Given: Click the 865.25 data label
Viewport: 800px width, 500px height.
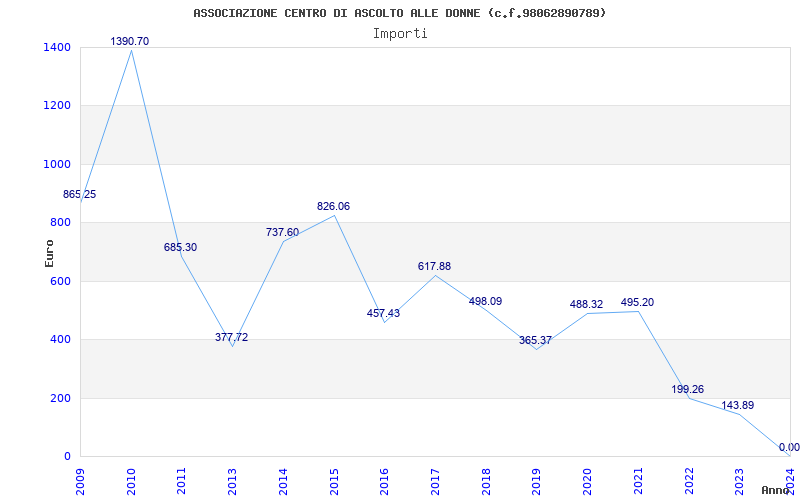Looking at the screenshot, I should (80, 194).
